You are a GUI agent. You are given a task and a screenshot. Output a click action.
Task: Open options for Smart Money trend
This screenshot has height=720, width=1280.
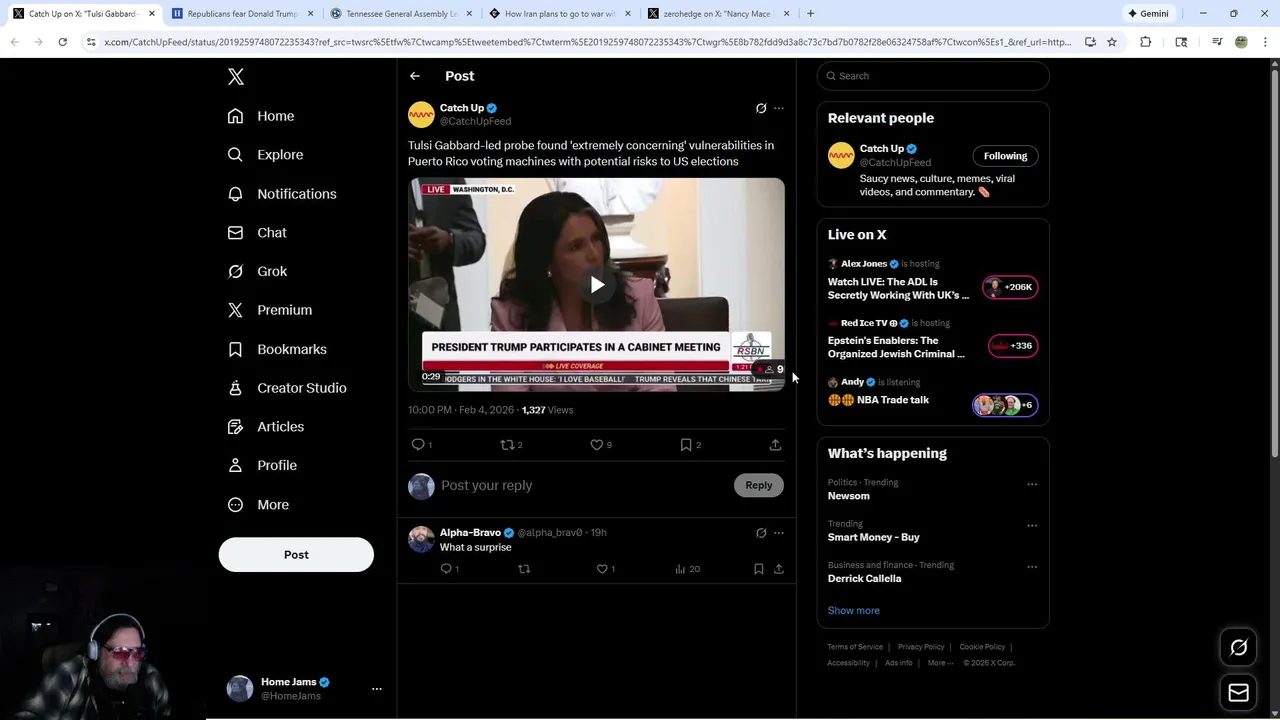(x=1032, y=525)
